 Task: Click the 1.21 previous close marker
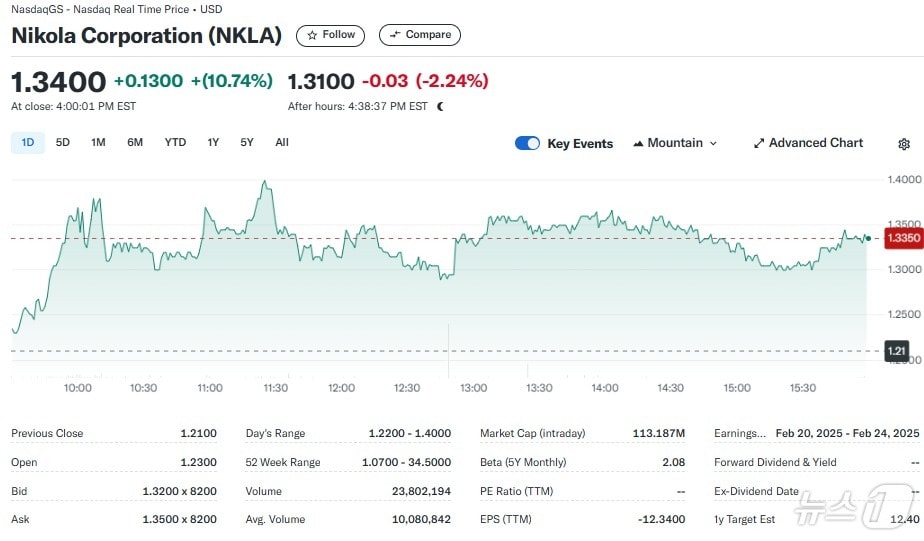(x=896, y=350)
